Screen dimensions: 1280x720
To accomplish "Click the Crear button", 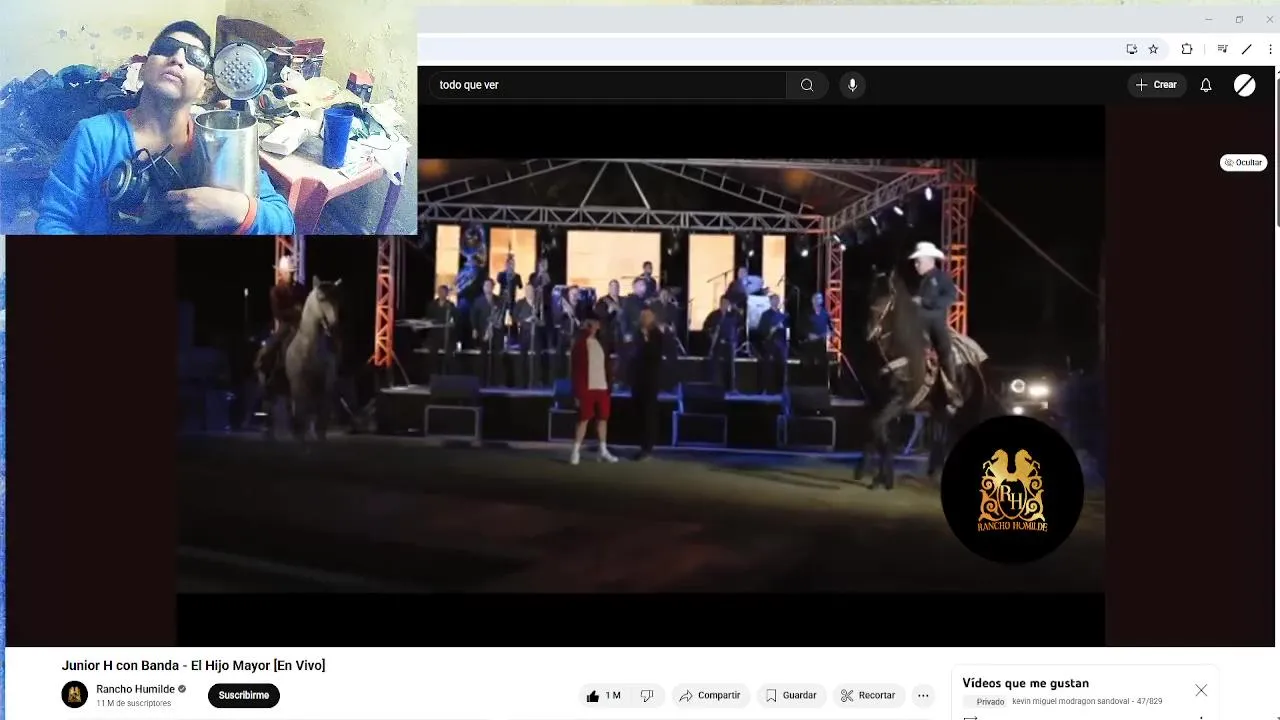I will [x=1156, y=85].
